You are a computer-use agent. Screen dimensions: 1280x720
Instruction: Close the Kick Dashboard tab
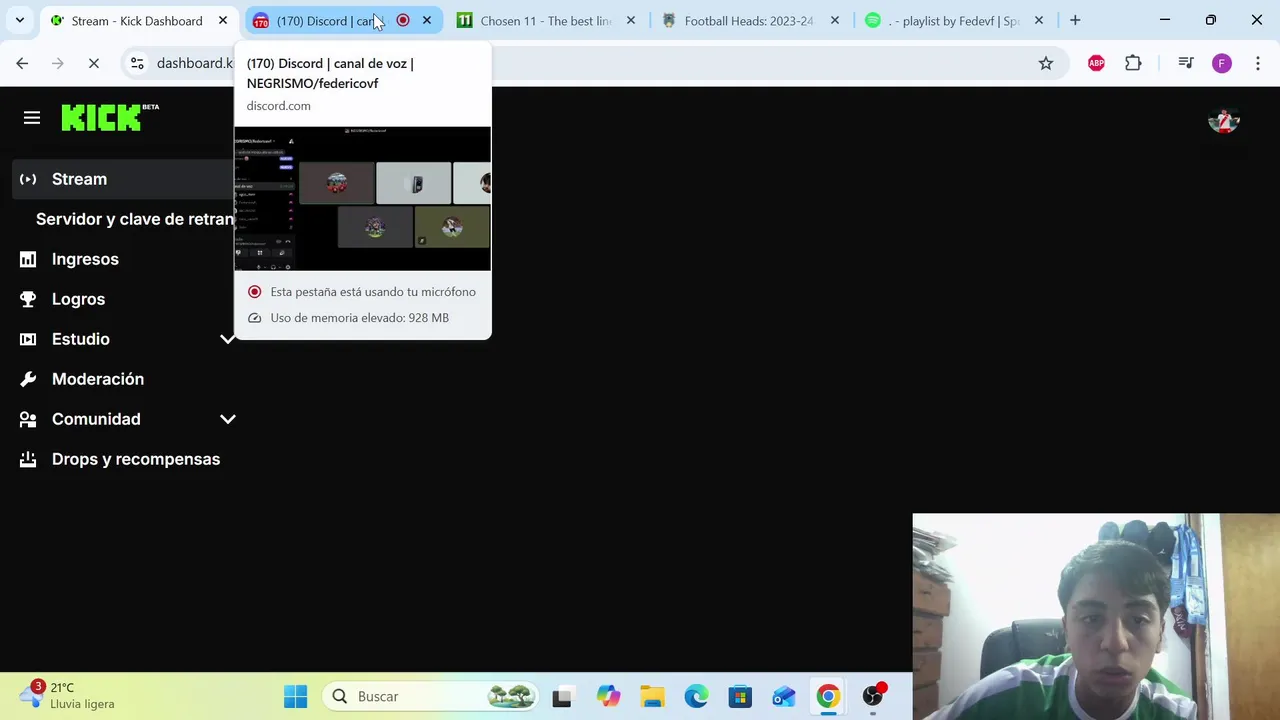pos(223,20)
